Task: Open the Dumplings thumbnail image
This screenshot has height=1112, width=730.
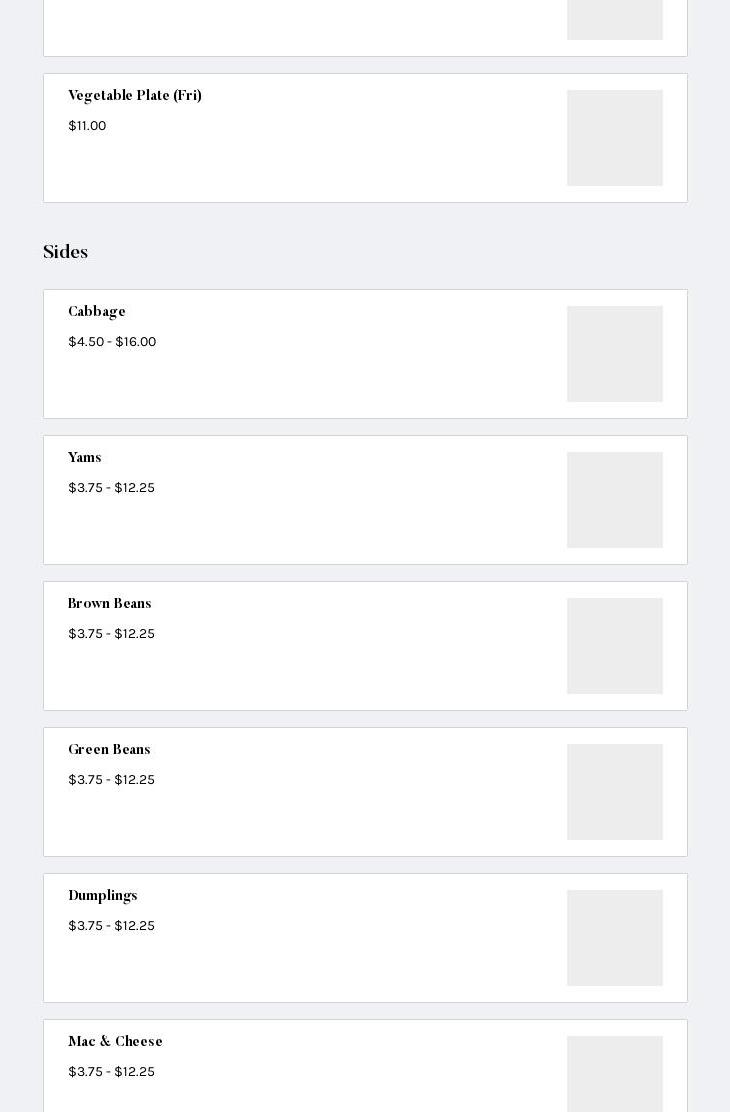Action: [614, 938]
